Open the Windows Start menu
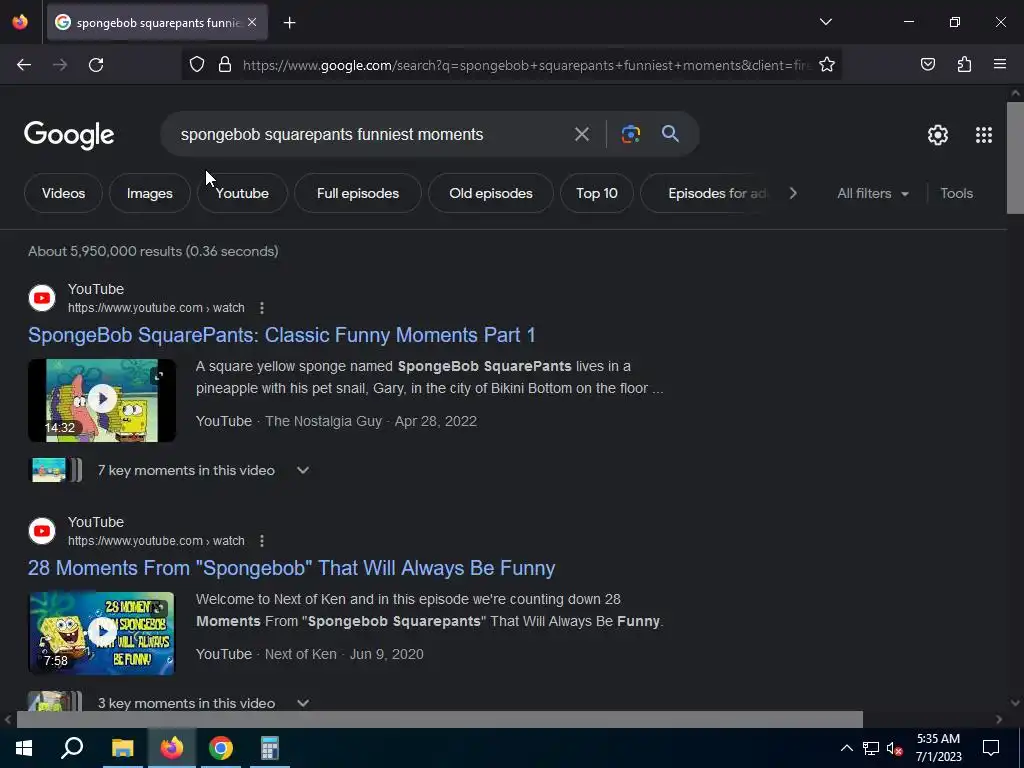The height and width of the screenshot is (768, 1024). (x=24, y=748)
